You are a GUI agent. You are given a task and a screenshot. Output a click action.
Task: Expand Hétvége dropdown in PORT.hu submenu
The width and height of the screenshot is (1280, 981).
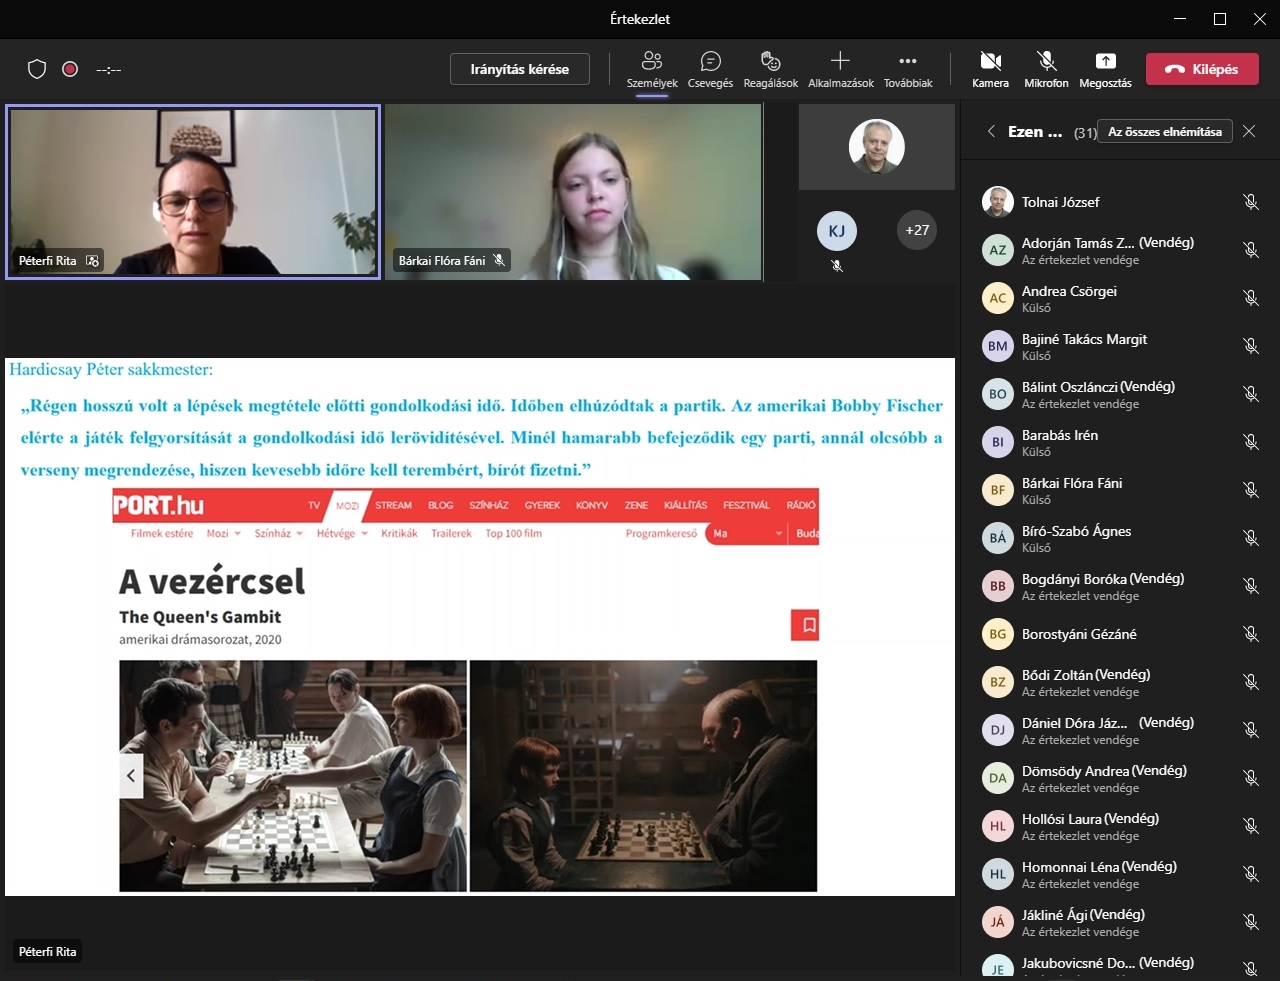click(342, 533)
